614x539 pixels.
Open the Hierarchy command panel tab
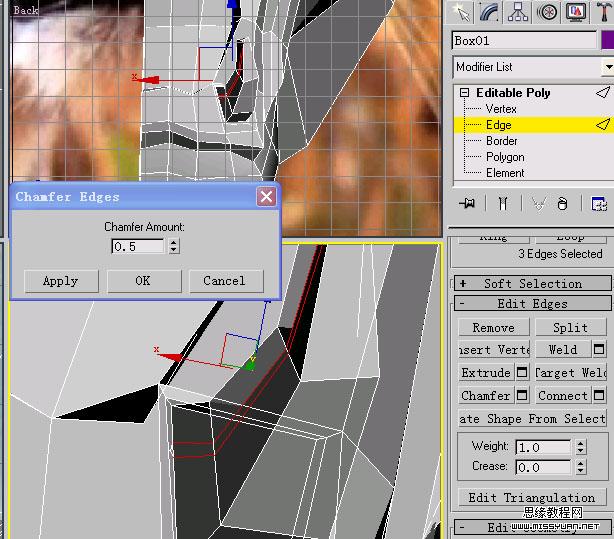tap(518, 12)
